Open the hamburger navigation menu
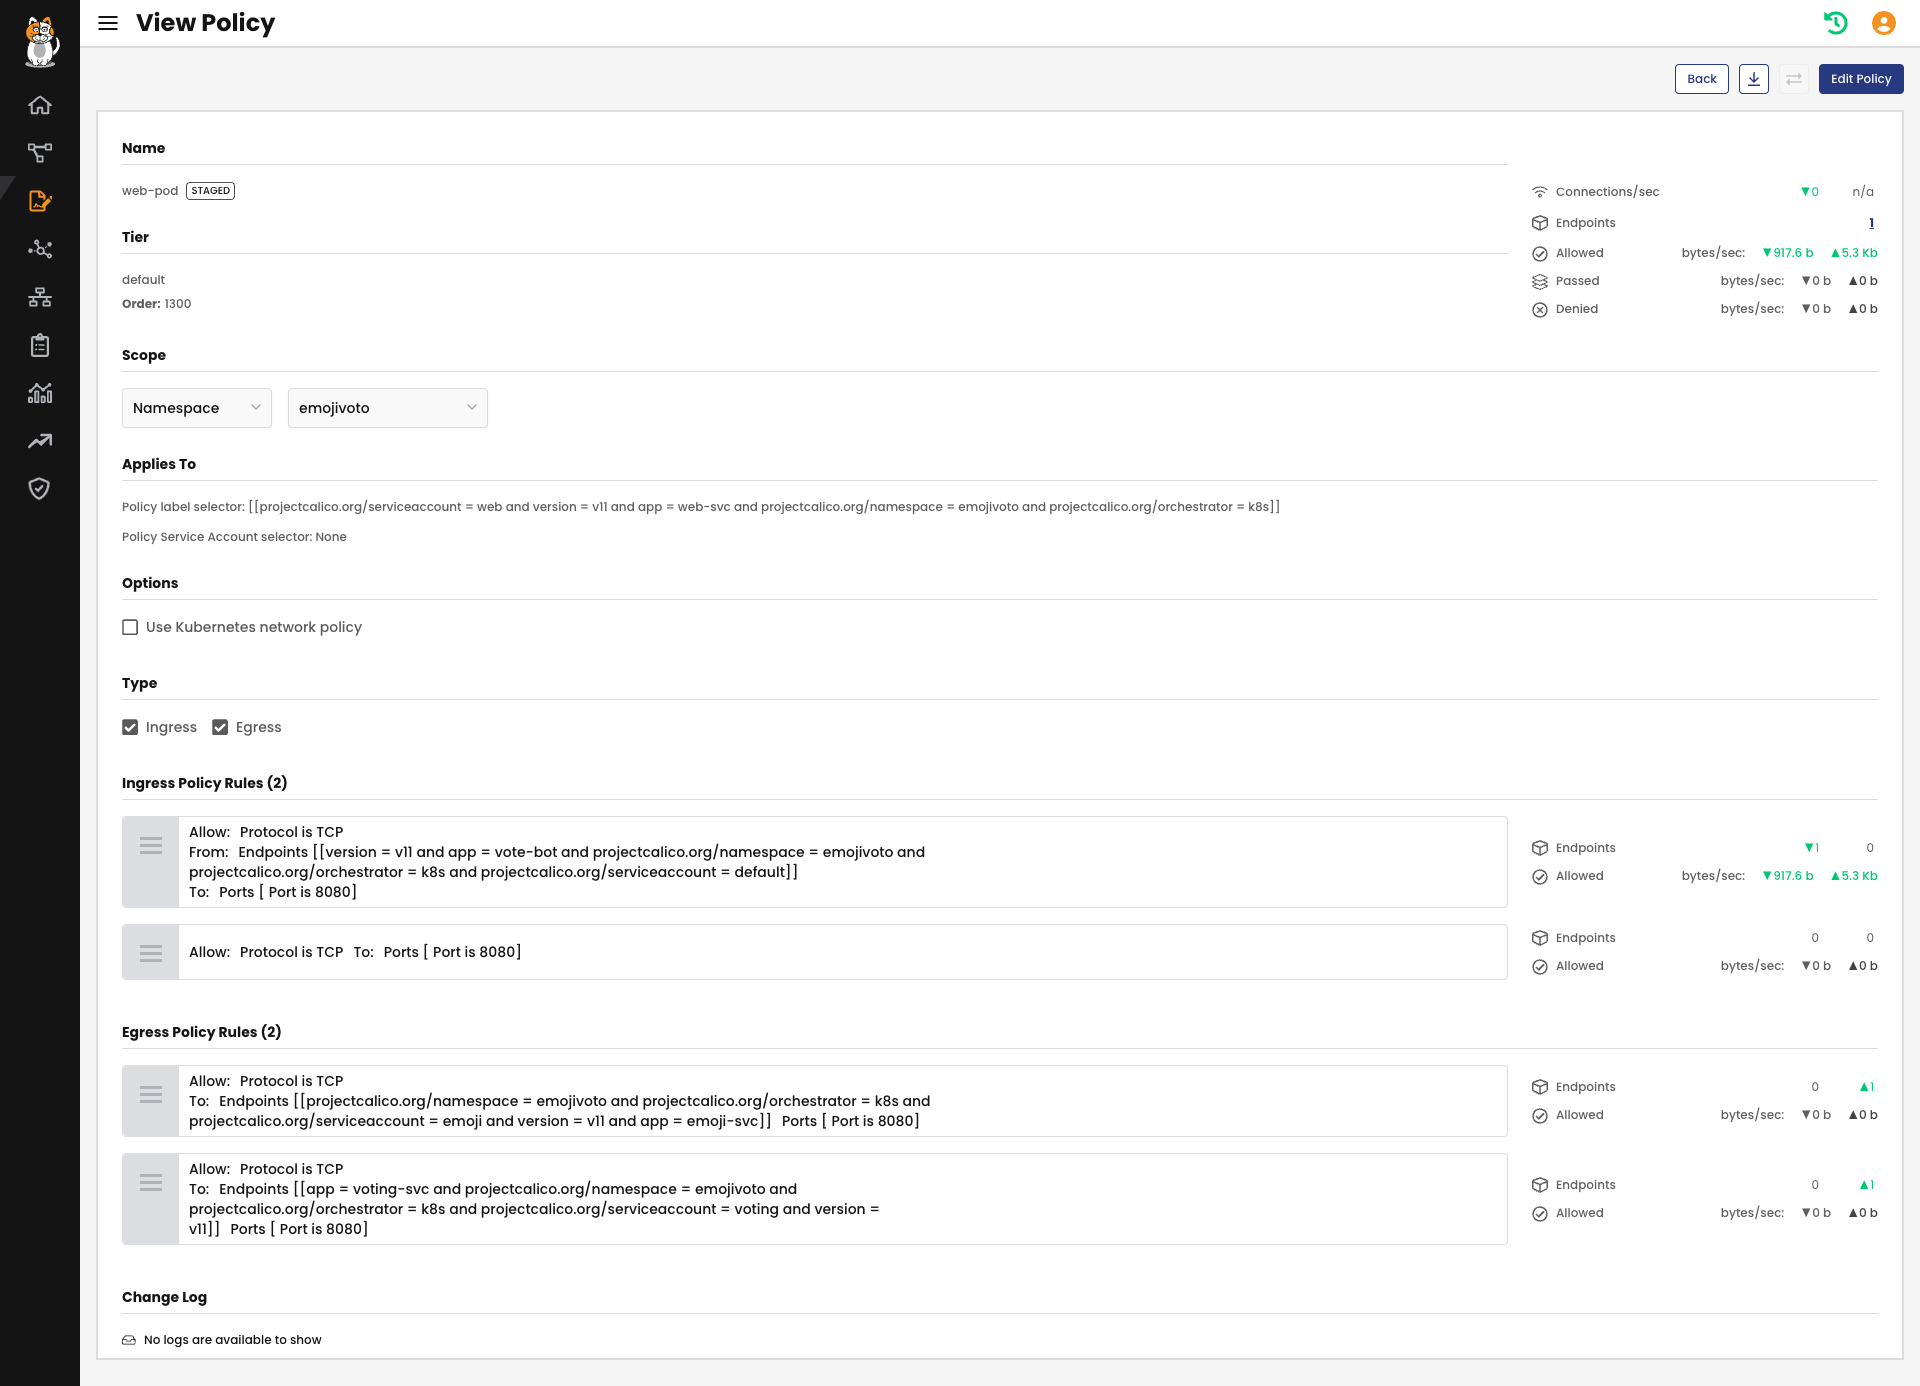 coord(108,23)
